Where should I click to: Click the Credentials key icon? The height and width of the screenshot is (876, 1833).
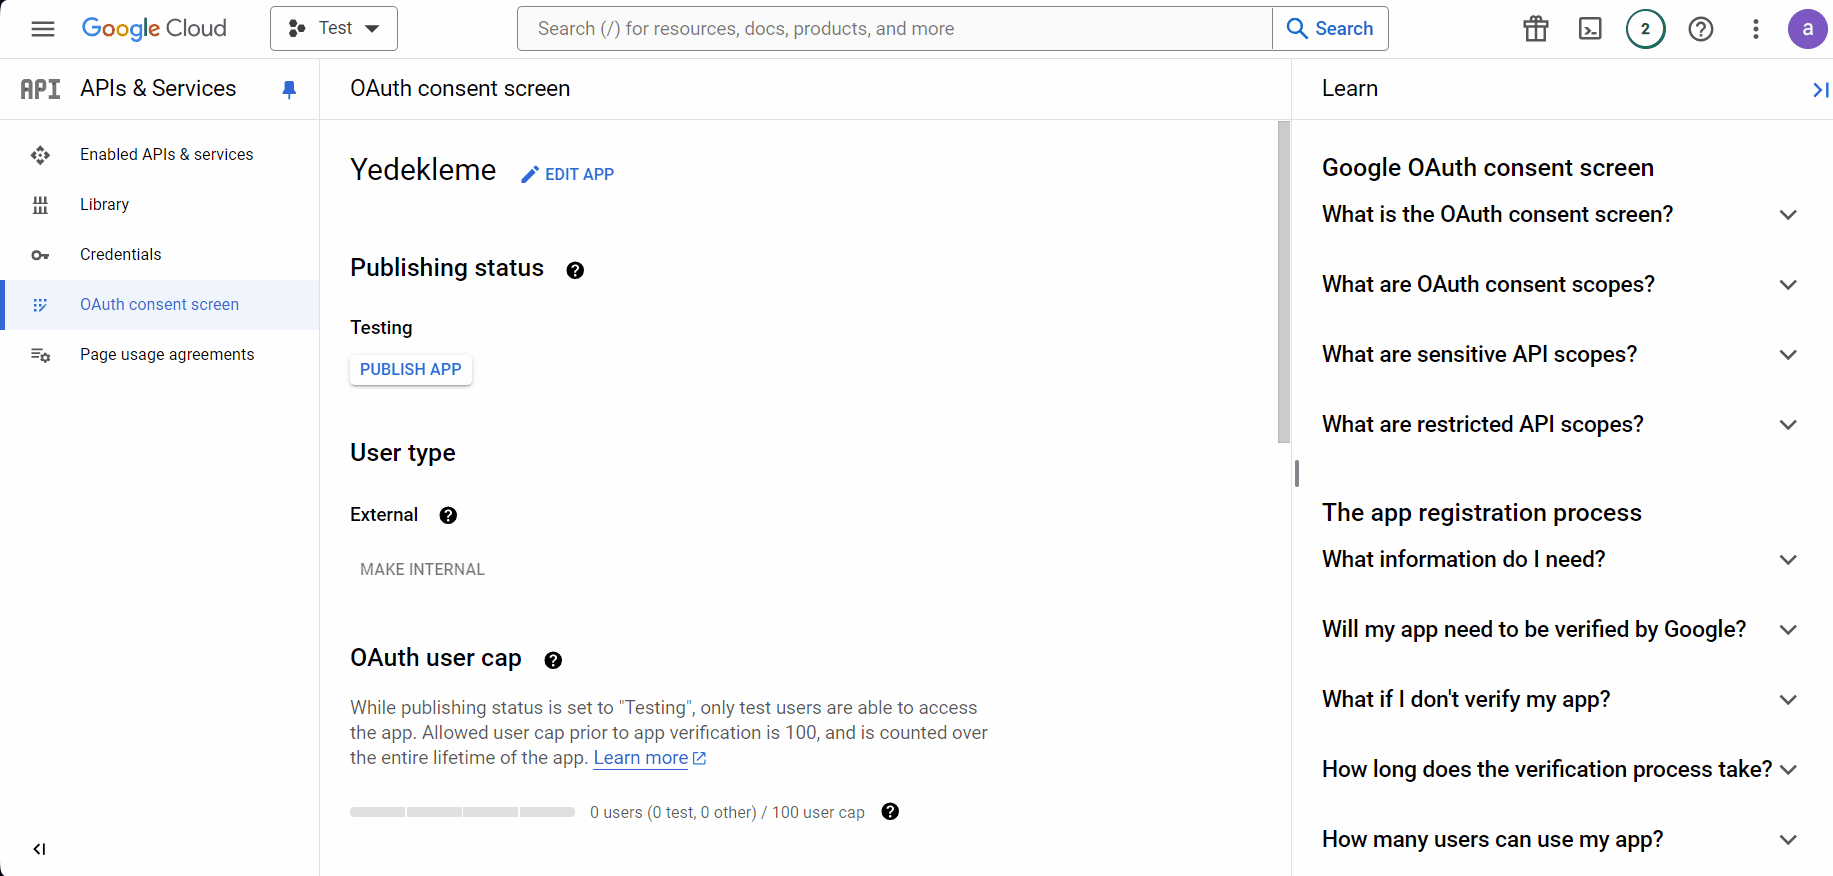point(40,255)
